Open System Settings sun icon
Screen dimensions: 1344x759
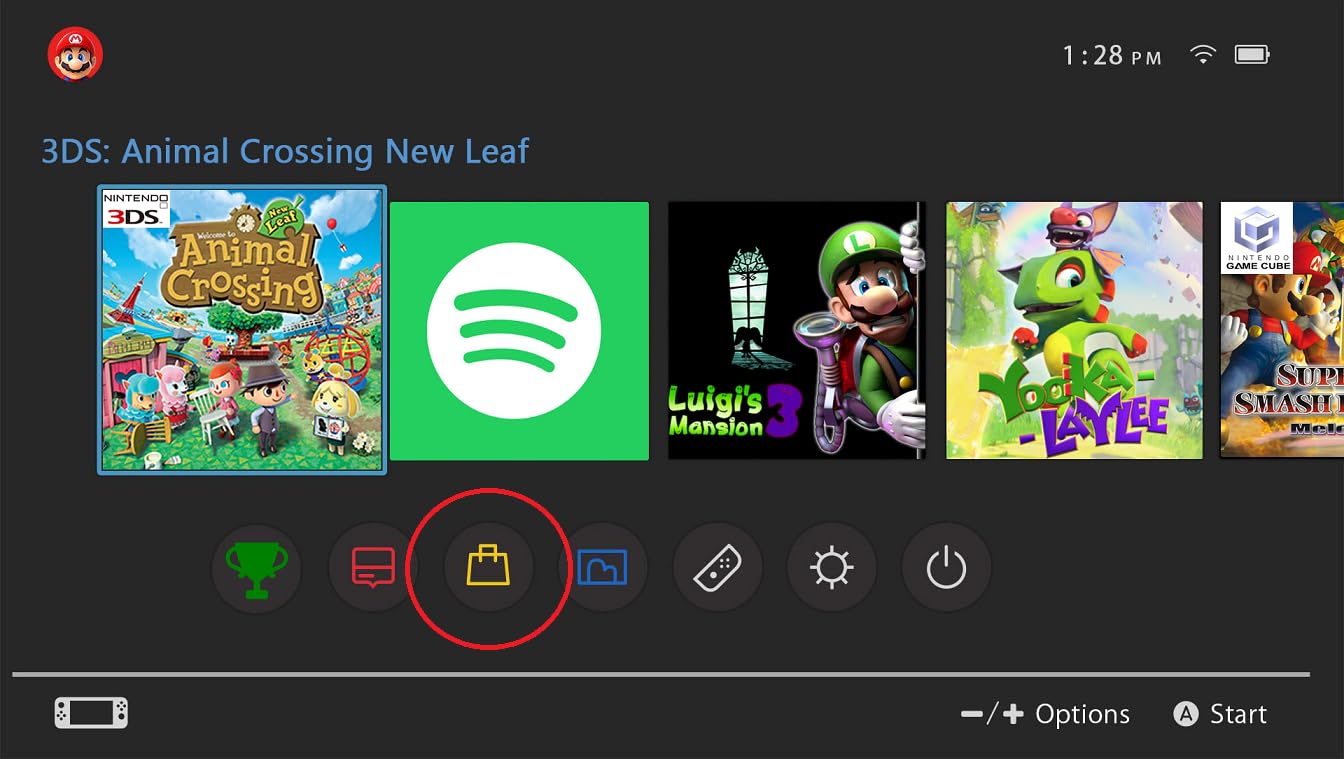[832, 569]
